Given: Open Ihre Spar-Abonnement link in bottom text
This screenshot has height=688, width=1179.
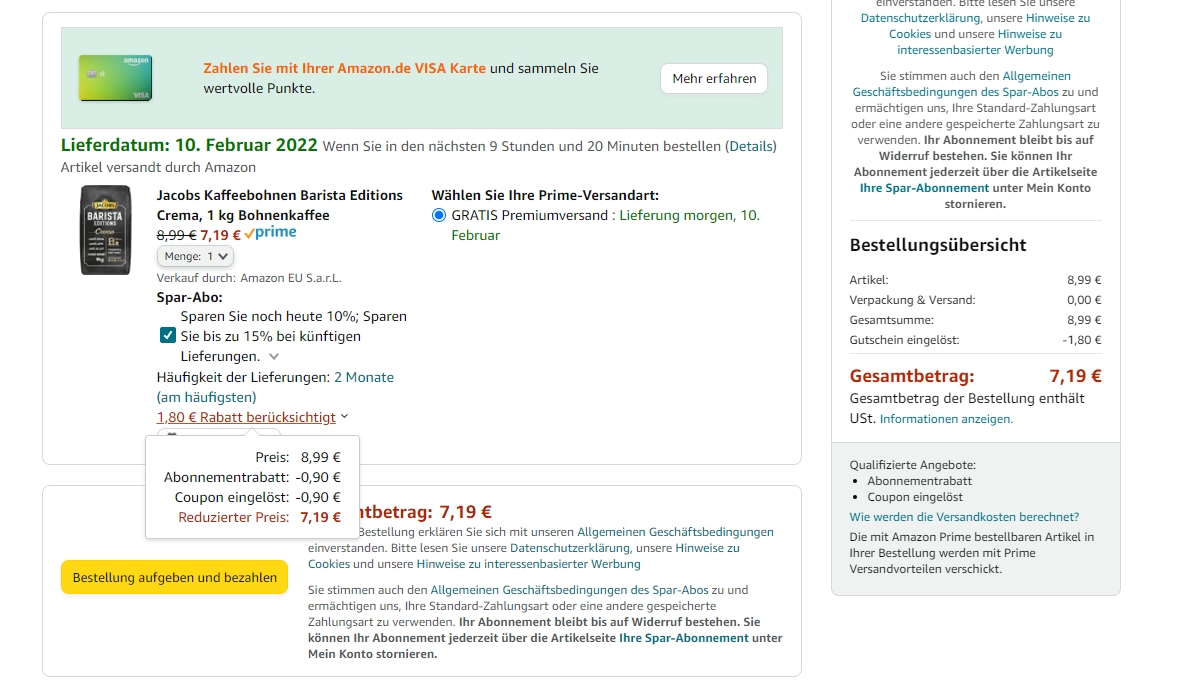Looking at the screenshot, I should pos(683,638).
